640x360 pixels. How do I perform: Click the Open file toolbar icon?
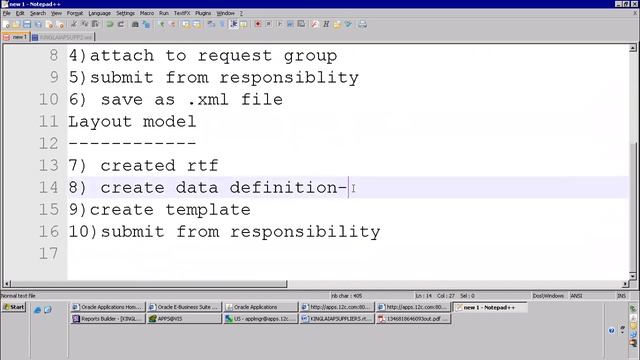coord(16,24)
